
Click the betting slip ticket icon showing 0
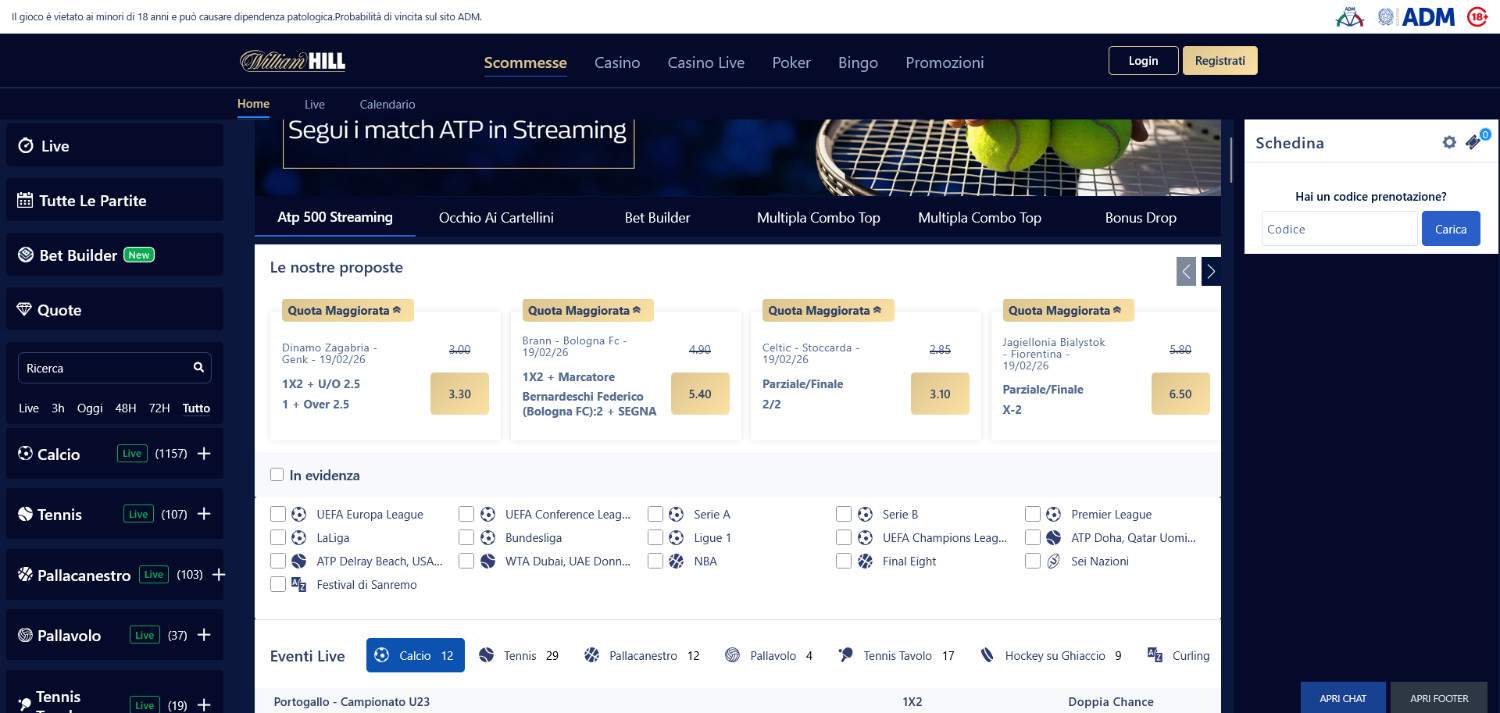(x=1474, y=142)
